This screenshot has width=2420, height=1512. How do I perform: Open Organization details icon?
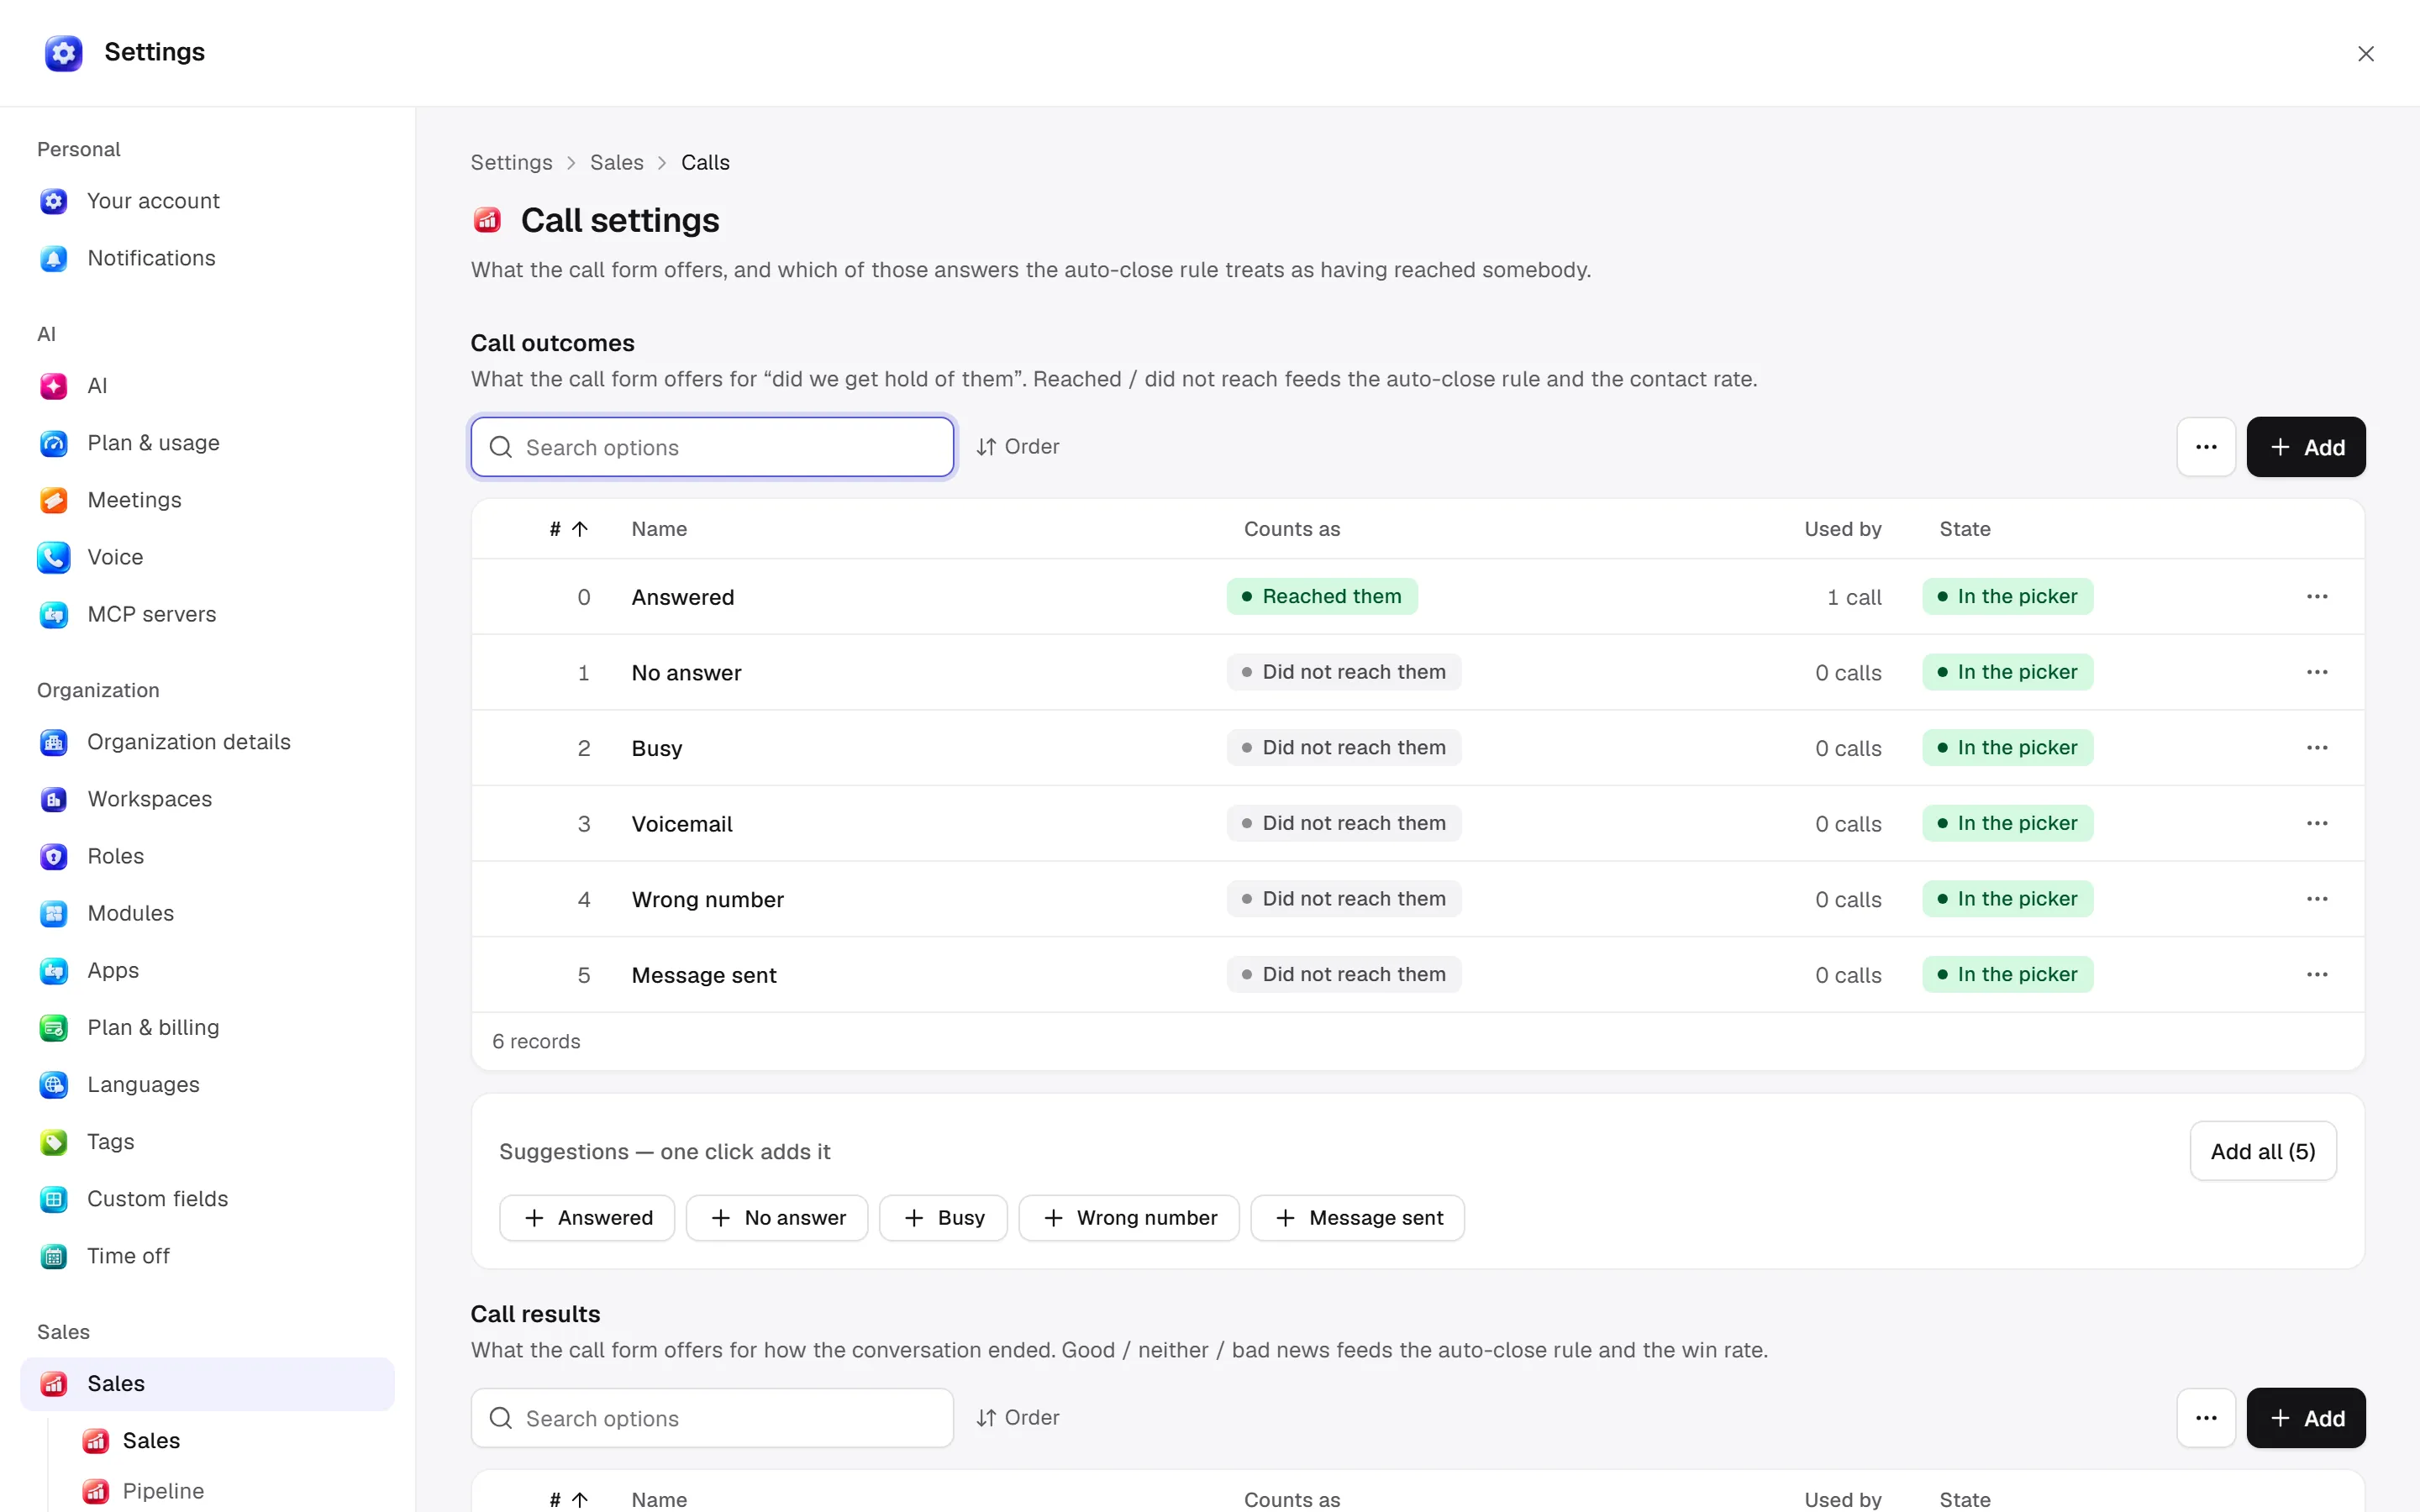point(54,742)
